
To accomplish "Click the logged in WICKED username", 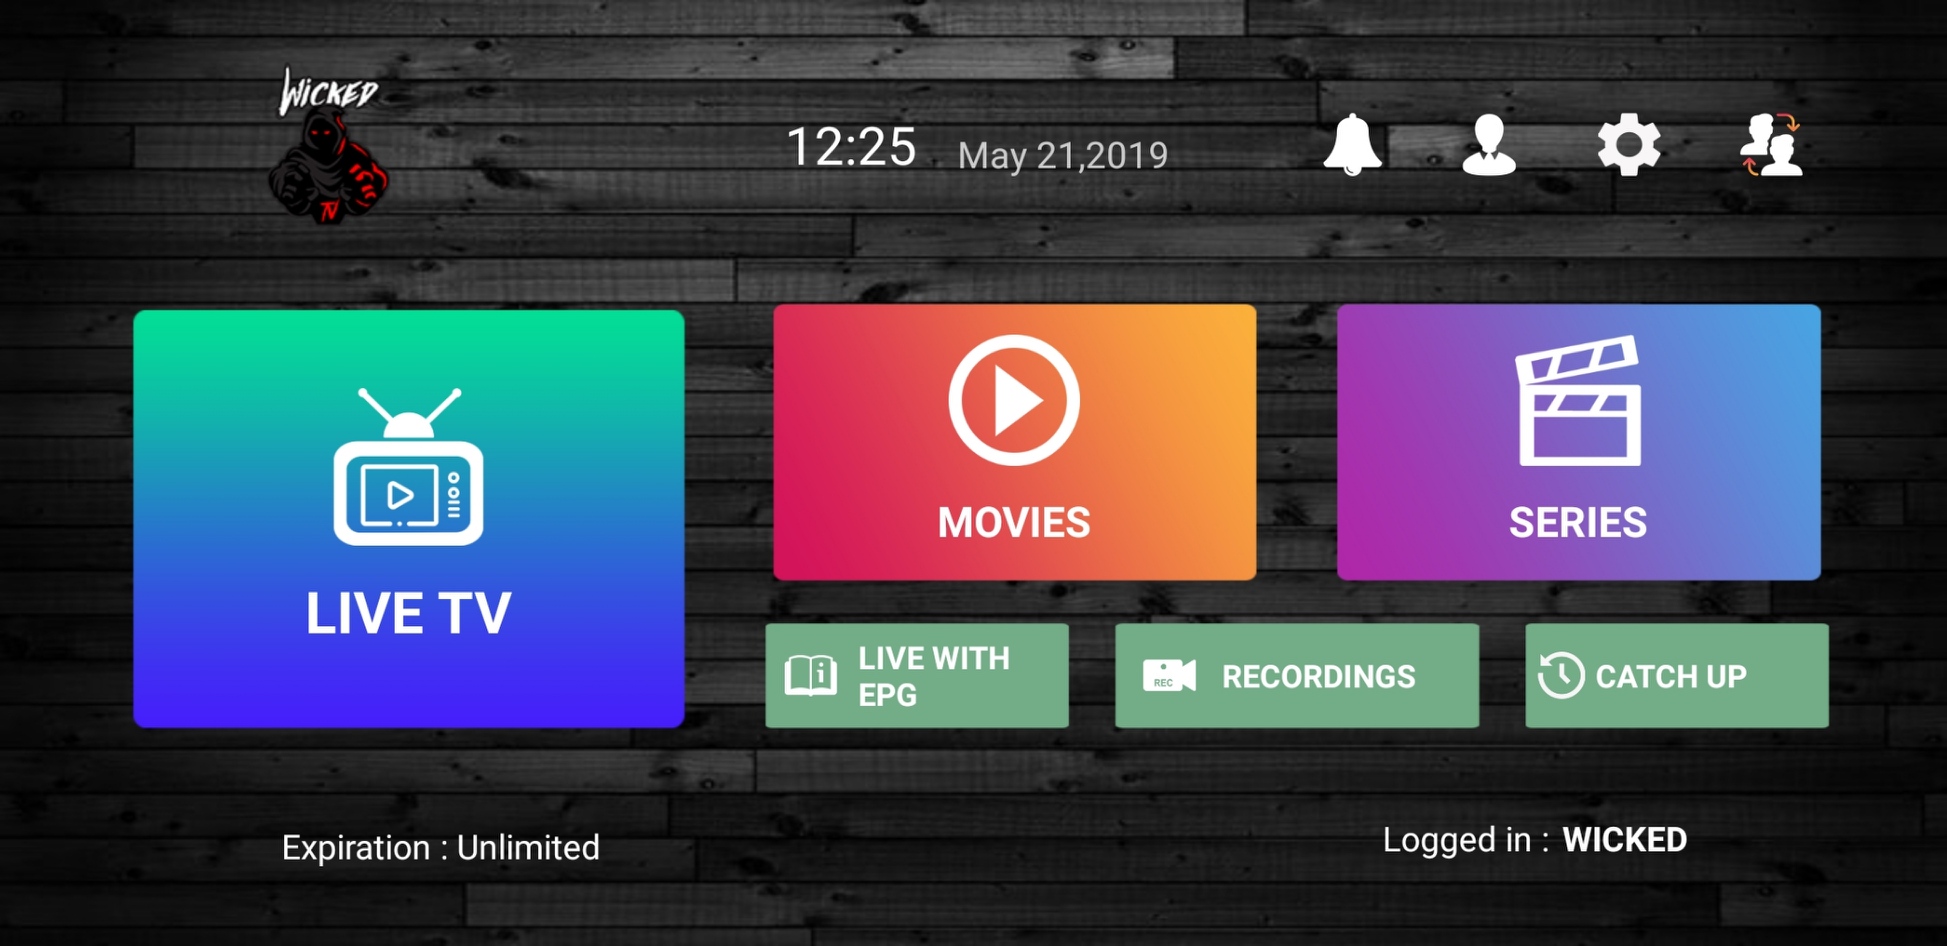I will 1624,840.
